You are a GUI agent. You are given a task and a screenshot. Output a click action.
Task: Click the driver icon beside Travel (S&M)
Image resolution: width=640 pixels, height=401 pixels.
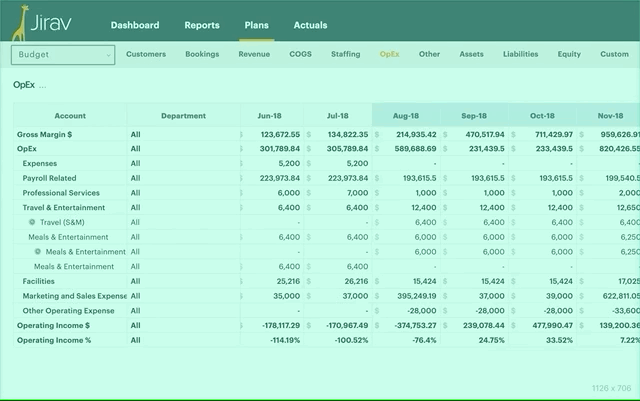point(32,222)
